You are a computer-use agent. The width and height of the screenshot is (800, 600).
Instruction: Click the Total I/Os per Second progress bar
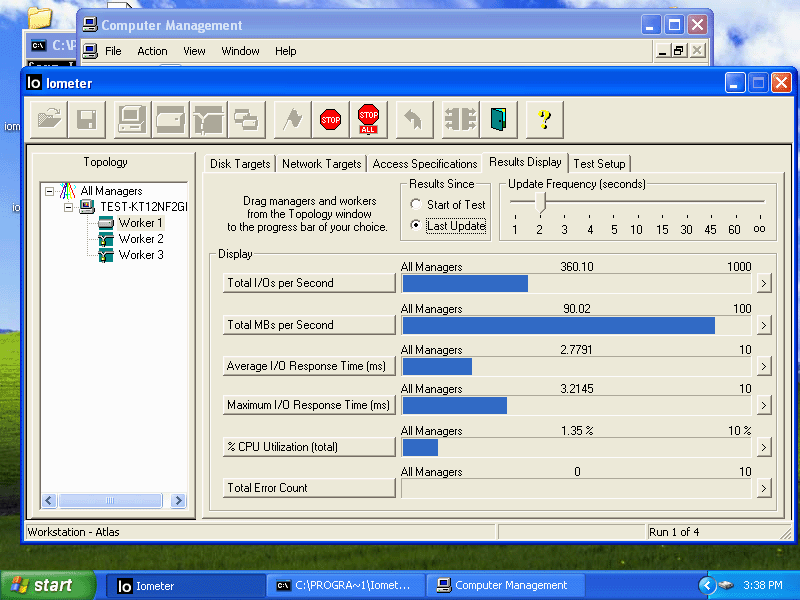[577, 284]
